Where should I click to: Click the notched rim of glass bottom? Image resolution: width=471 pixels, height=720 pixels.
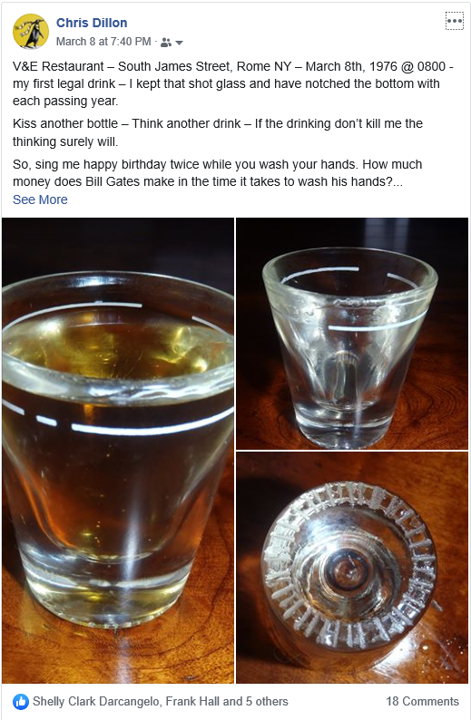pos(349,566)
